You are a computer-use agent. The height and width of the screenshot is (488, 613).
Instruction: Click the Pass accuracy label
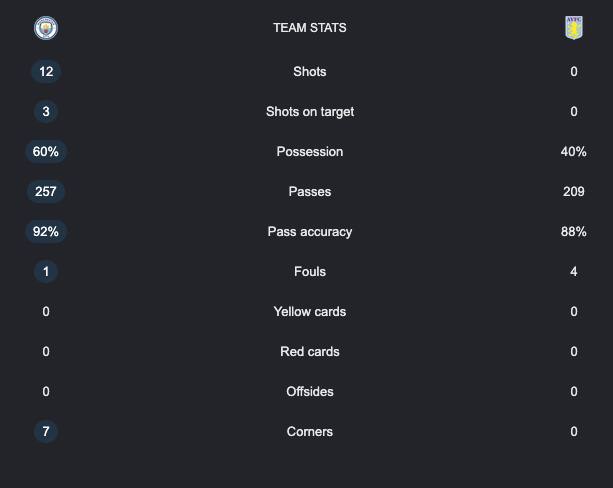click(x=310, y=232)
